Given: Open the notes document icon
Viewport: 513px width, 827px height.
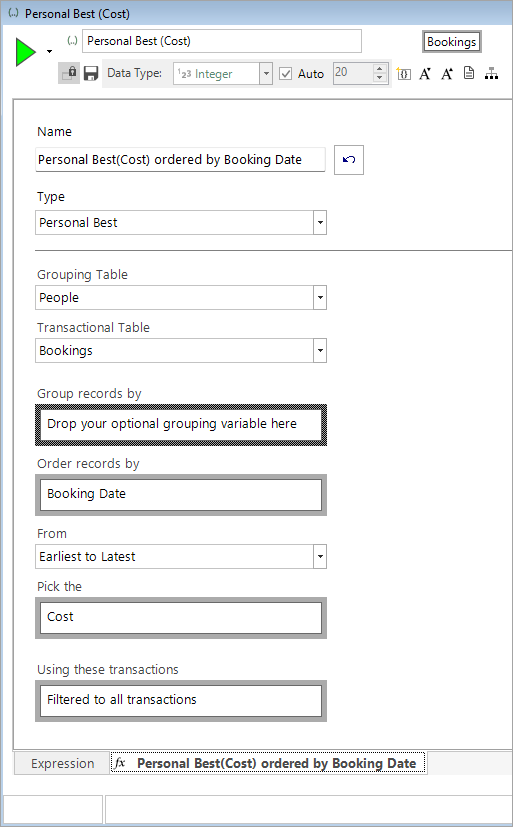Looking at the screenshot, I should (469, 73).
